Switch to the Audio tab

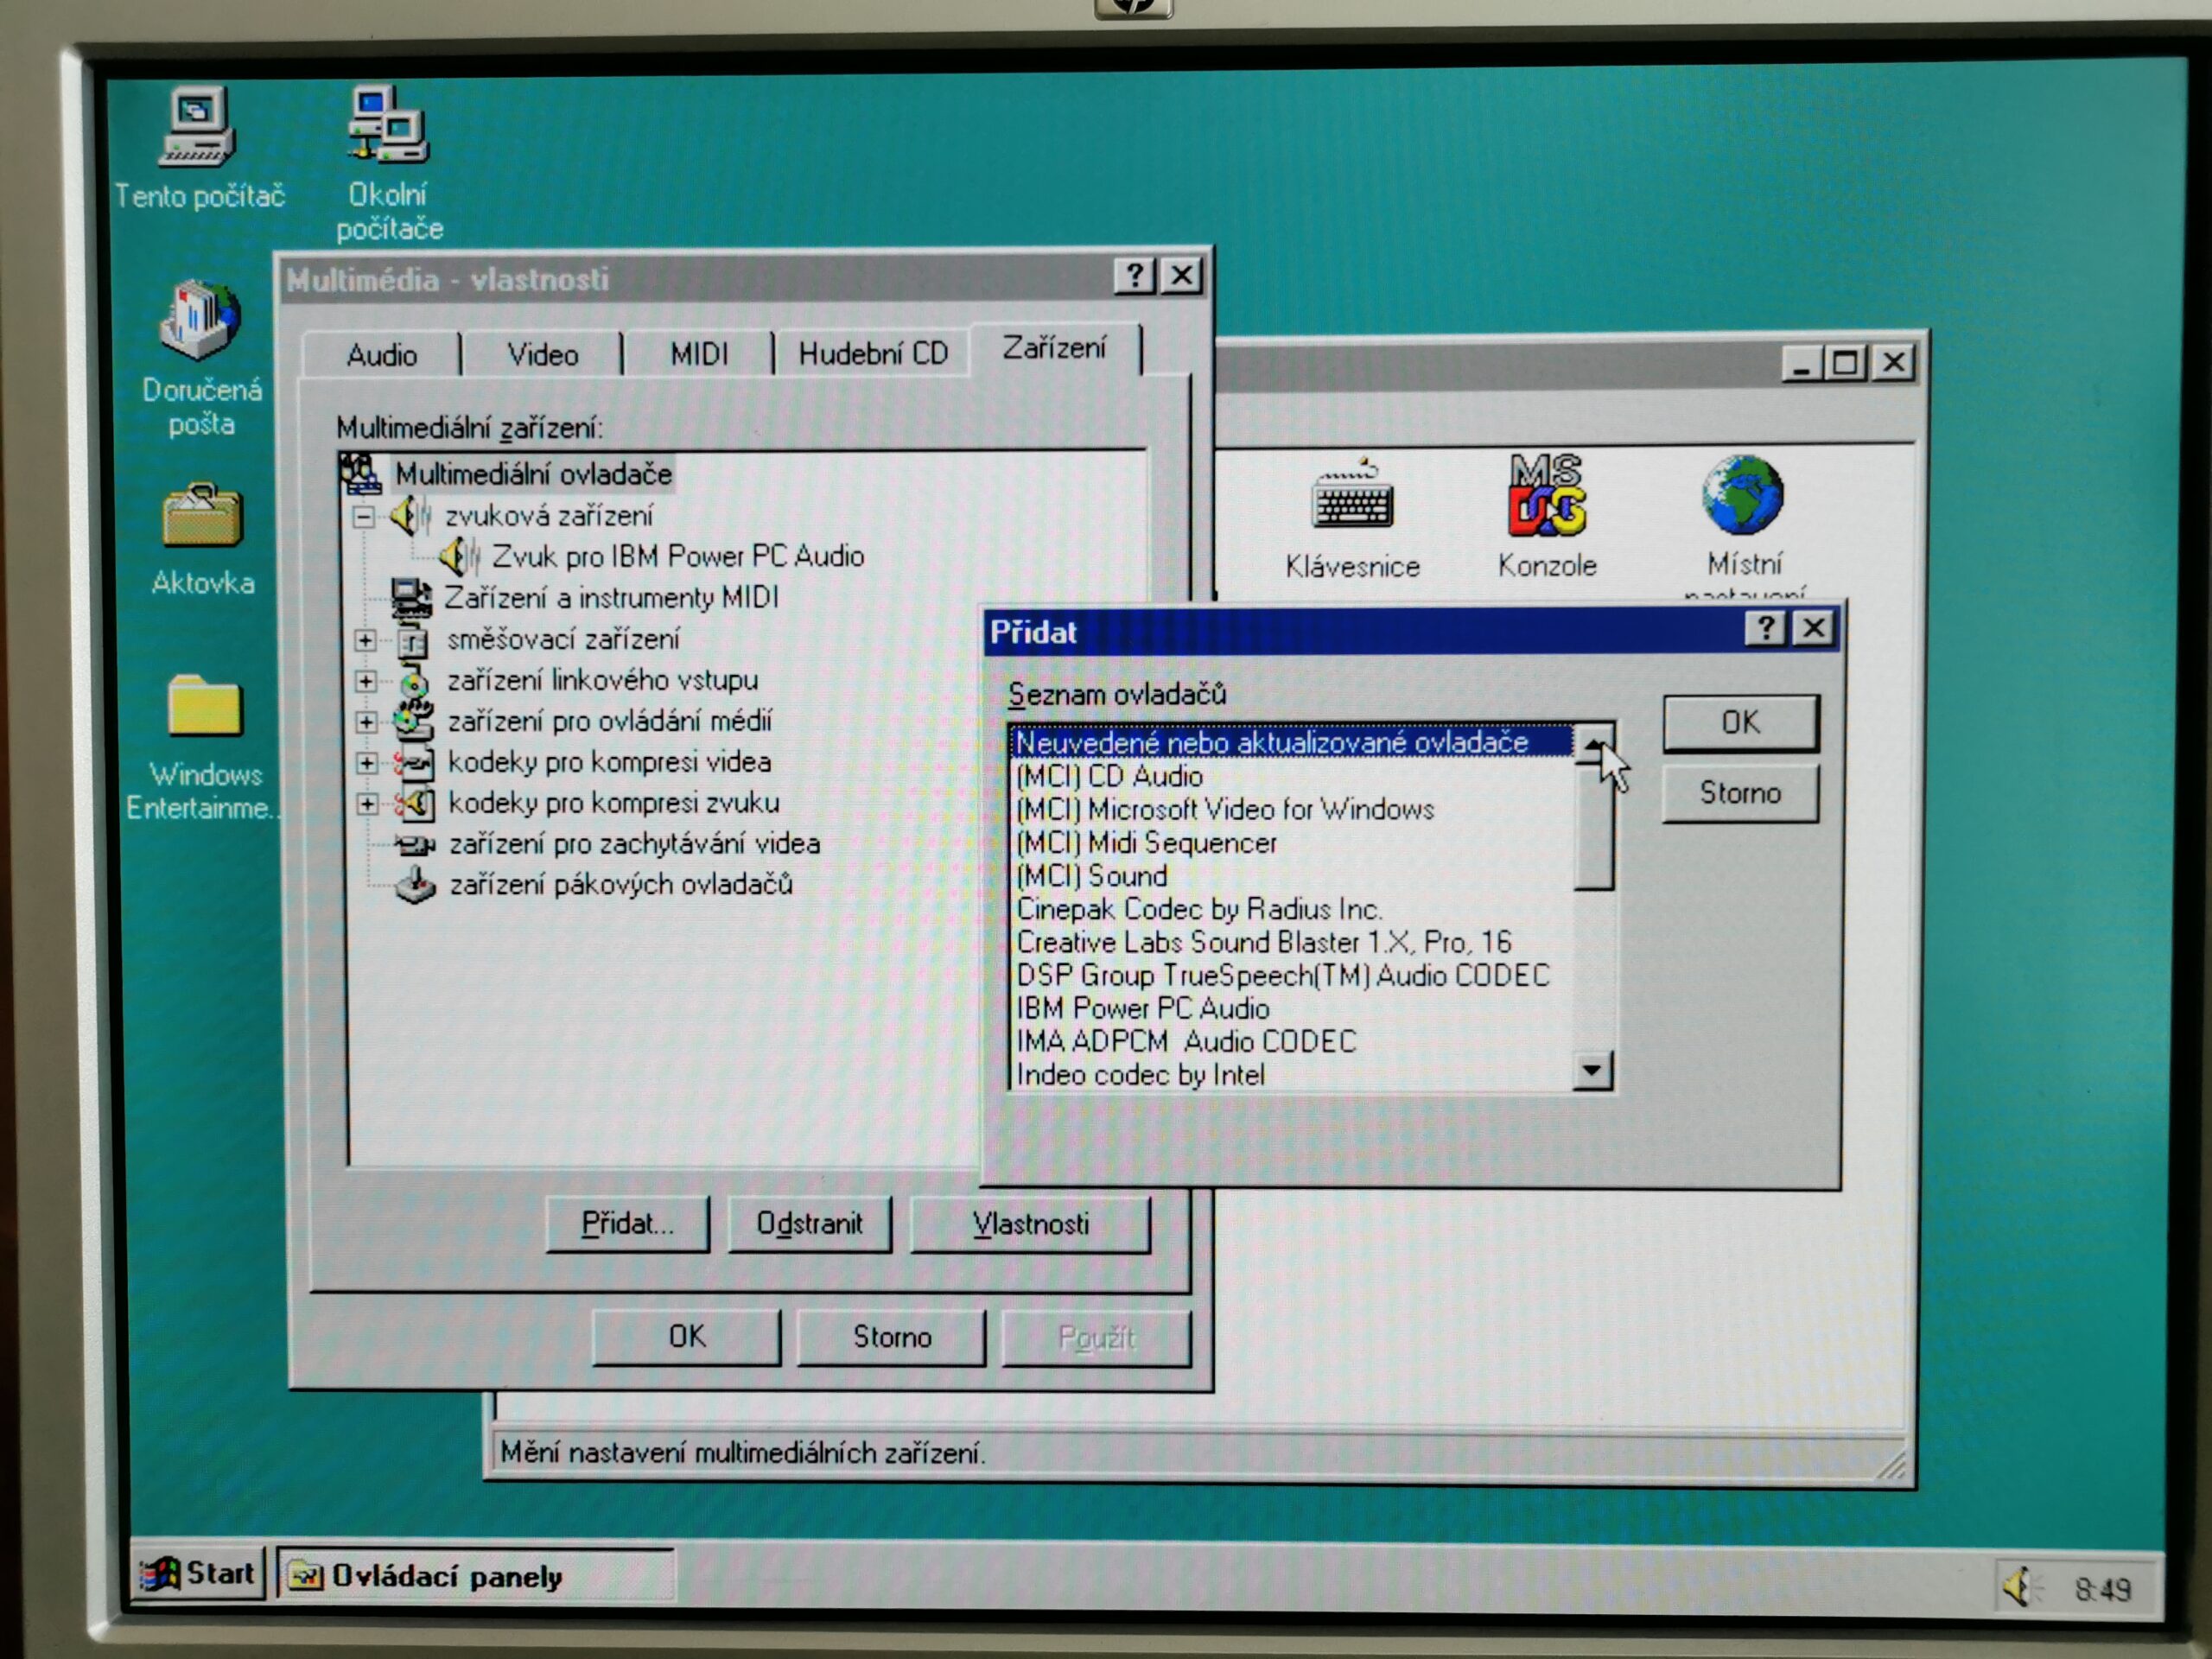[382, 354]
